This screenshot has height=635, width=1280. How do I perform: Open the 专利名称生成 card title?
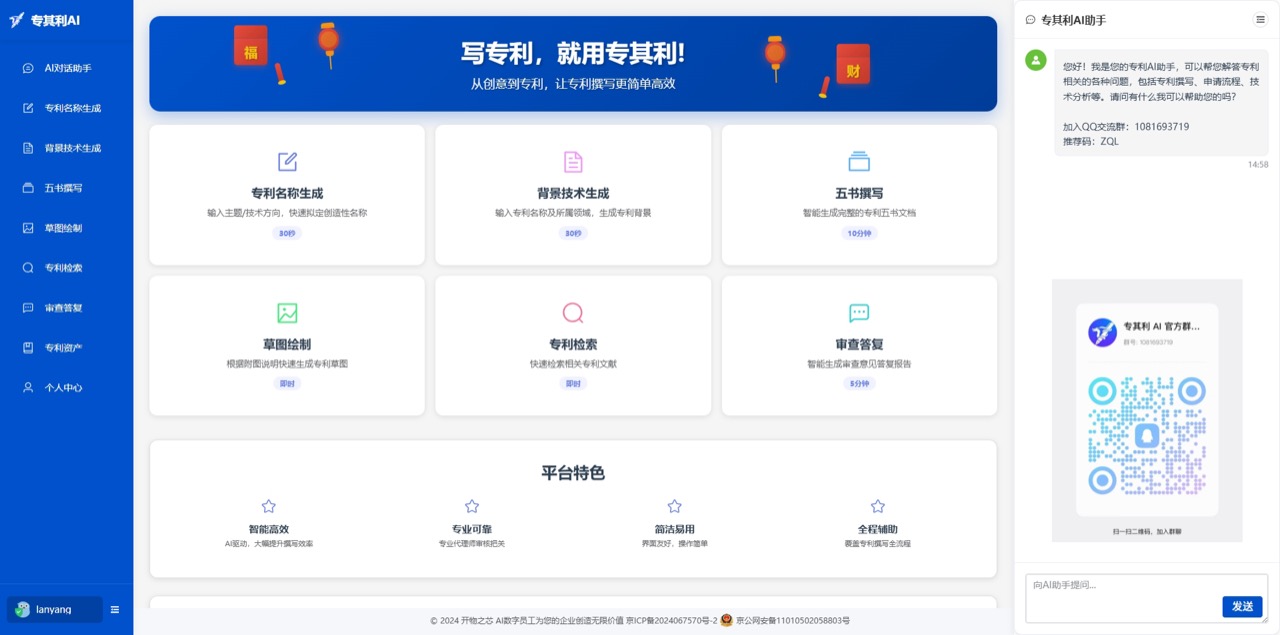coord(287,193)
